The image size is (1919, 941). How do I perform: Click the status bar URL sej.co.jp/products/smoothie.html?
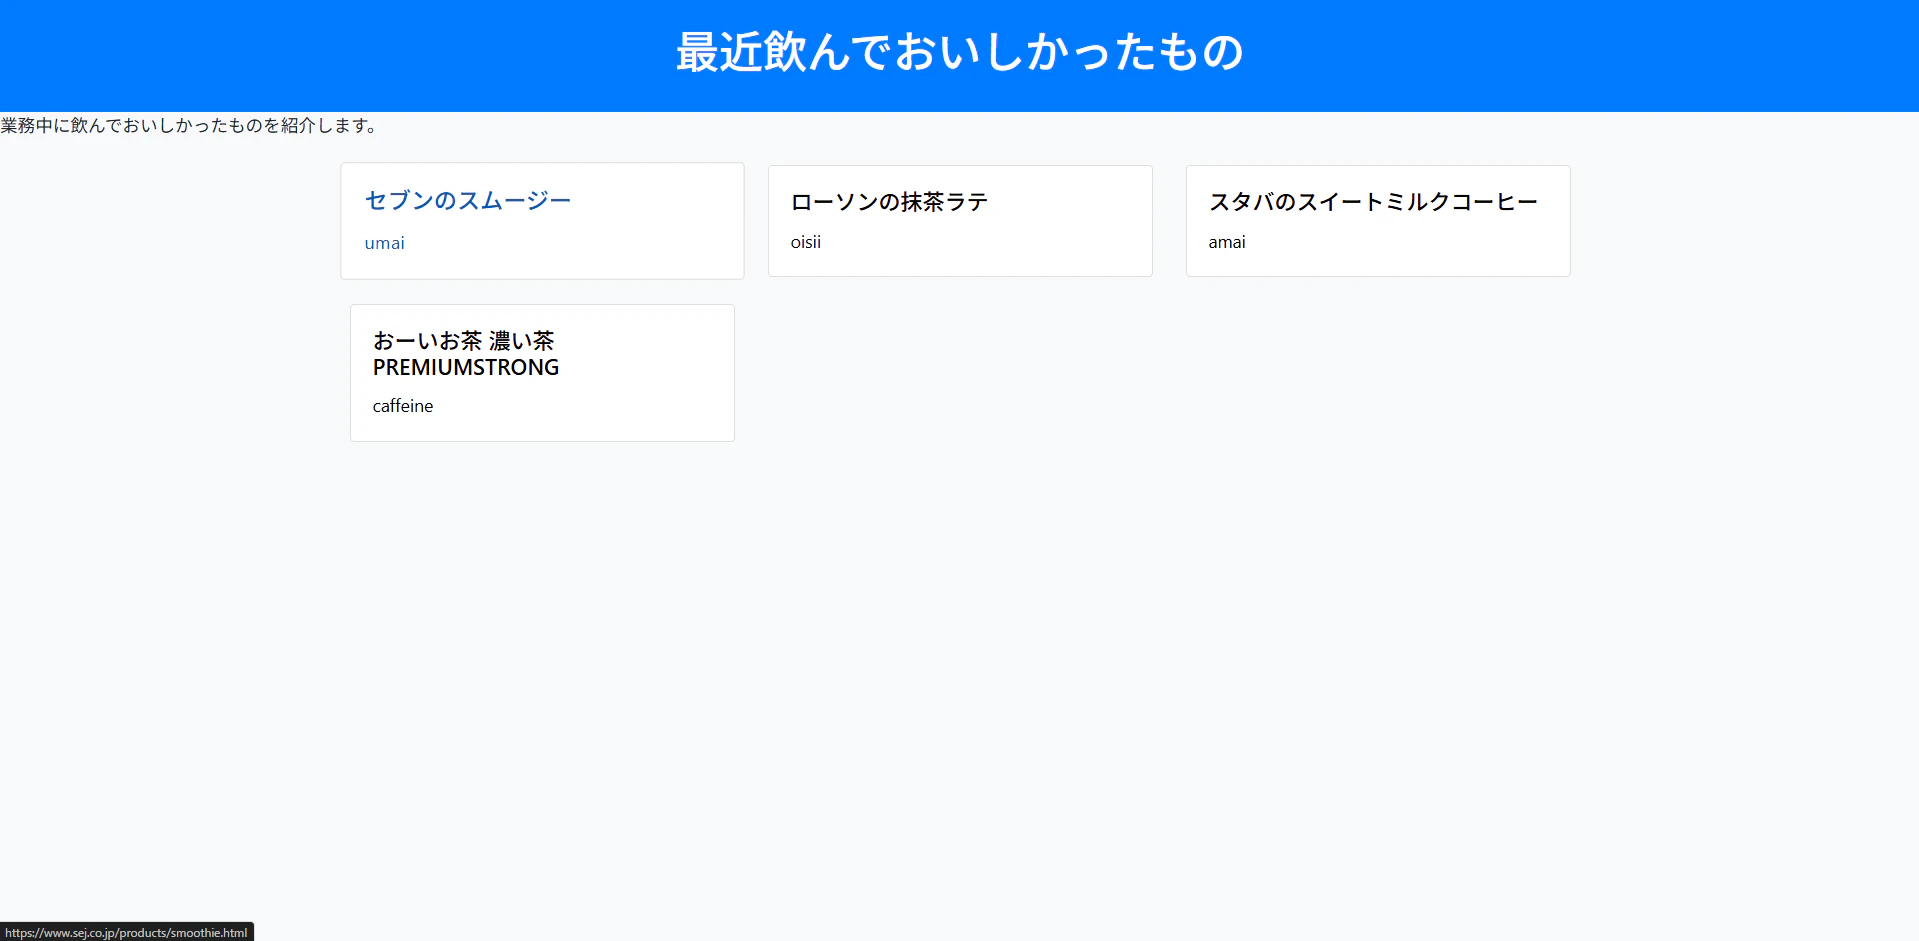(126, 933)
